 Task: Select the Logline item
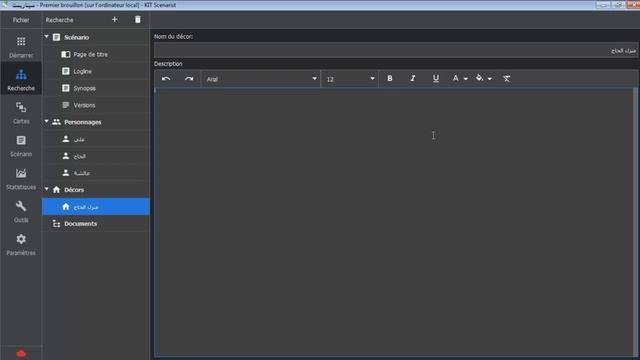96,71
